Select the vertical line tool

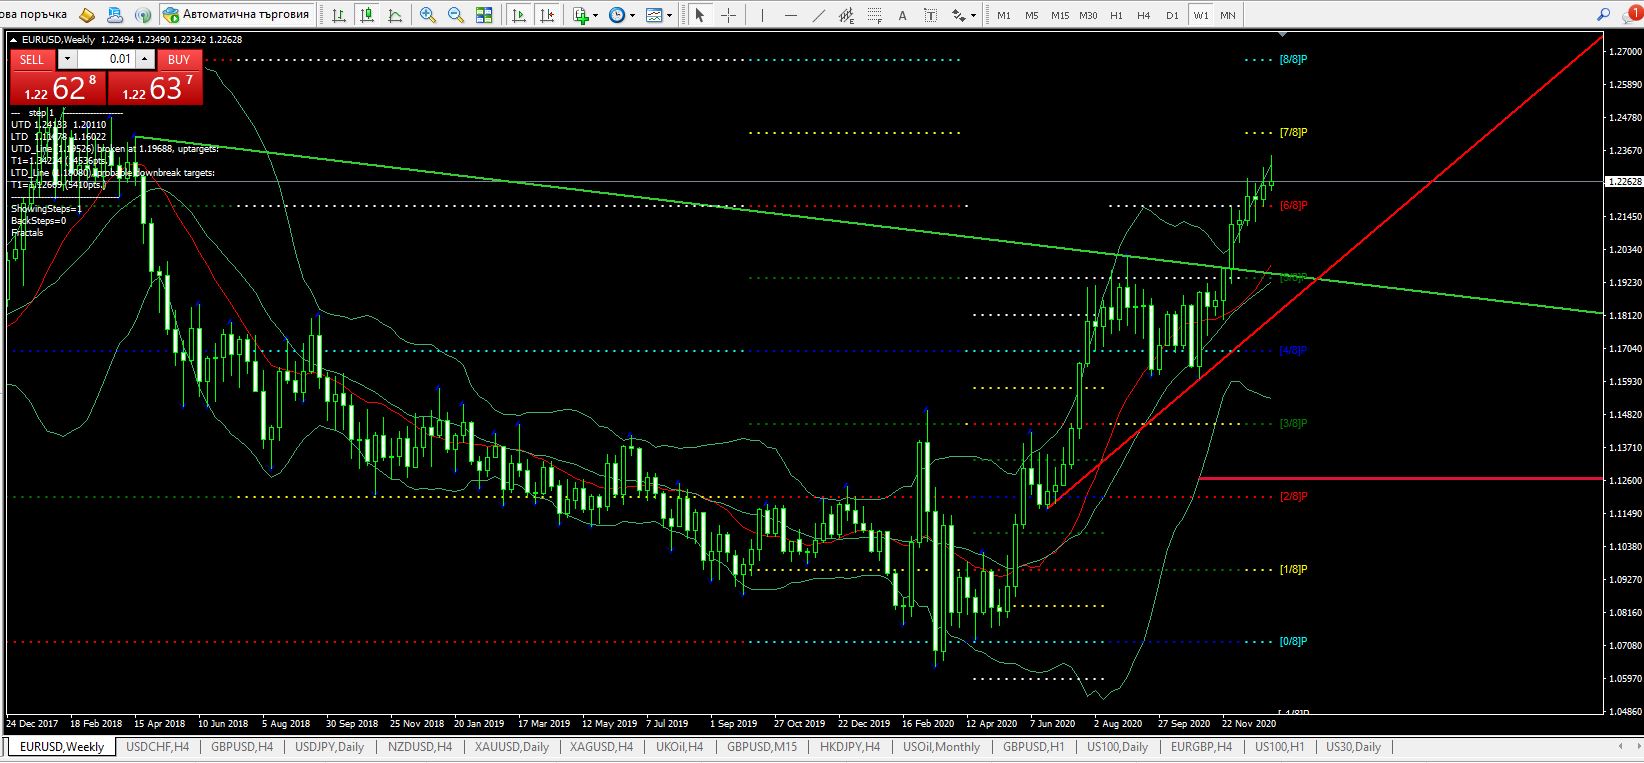pos(763,15)
